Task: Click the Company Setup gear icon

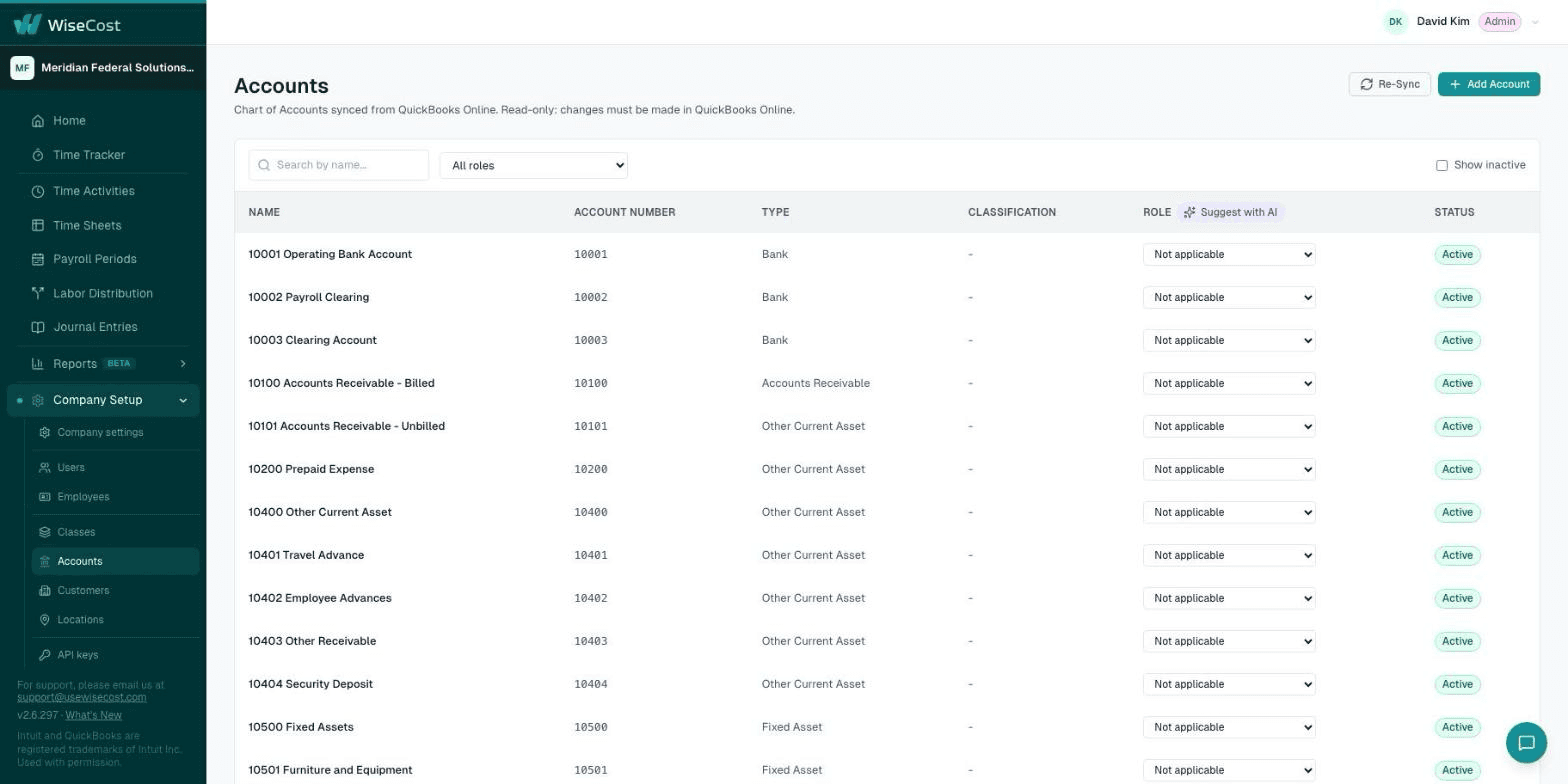Action: (x=38, y=400)
